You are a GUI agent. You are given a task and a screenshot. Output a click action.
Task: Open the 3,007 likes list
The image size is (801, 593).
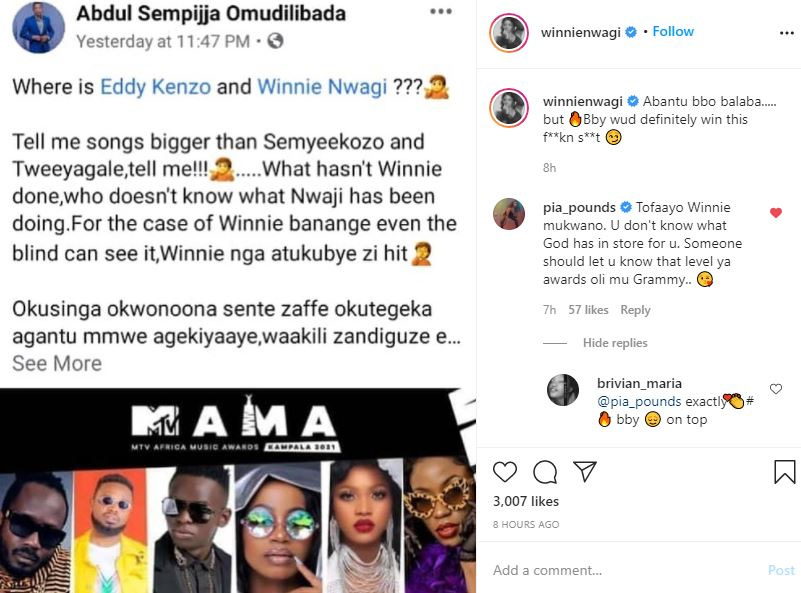(526, 501)
